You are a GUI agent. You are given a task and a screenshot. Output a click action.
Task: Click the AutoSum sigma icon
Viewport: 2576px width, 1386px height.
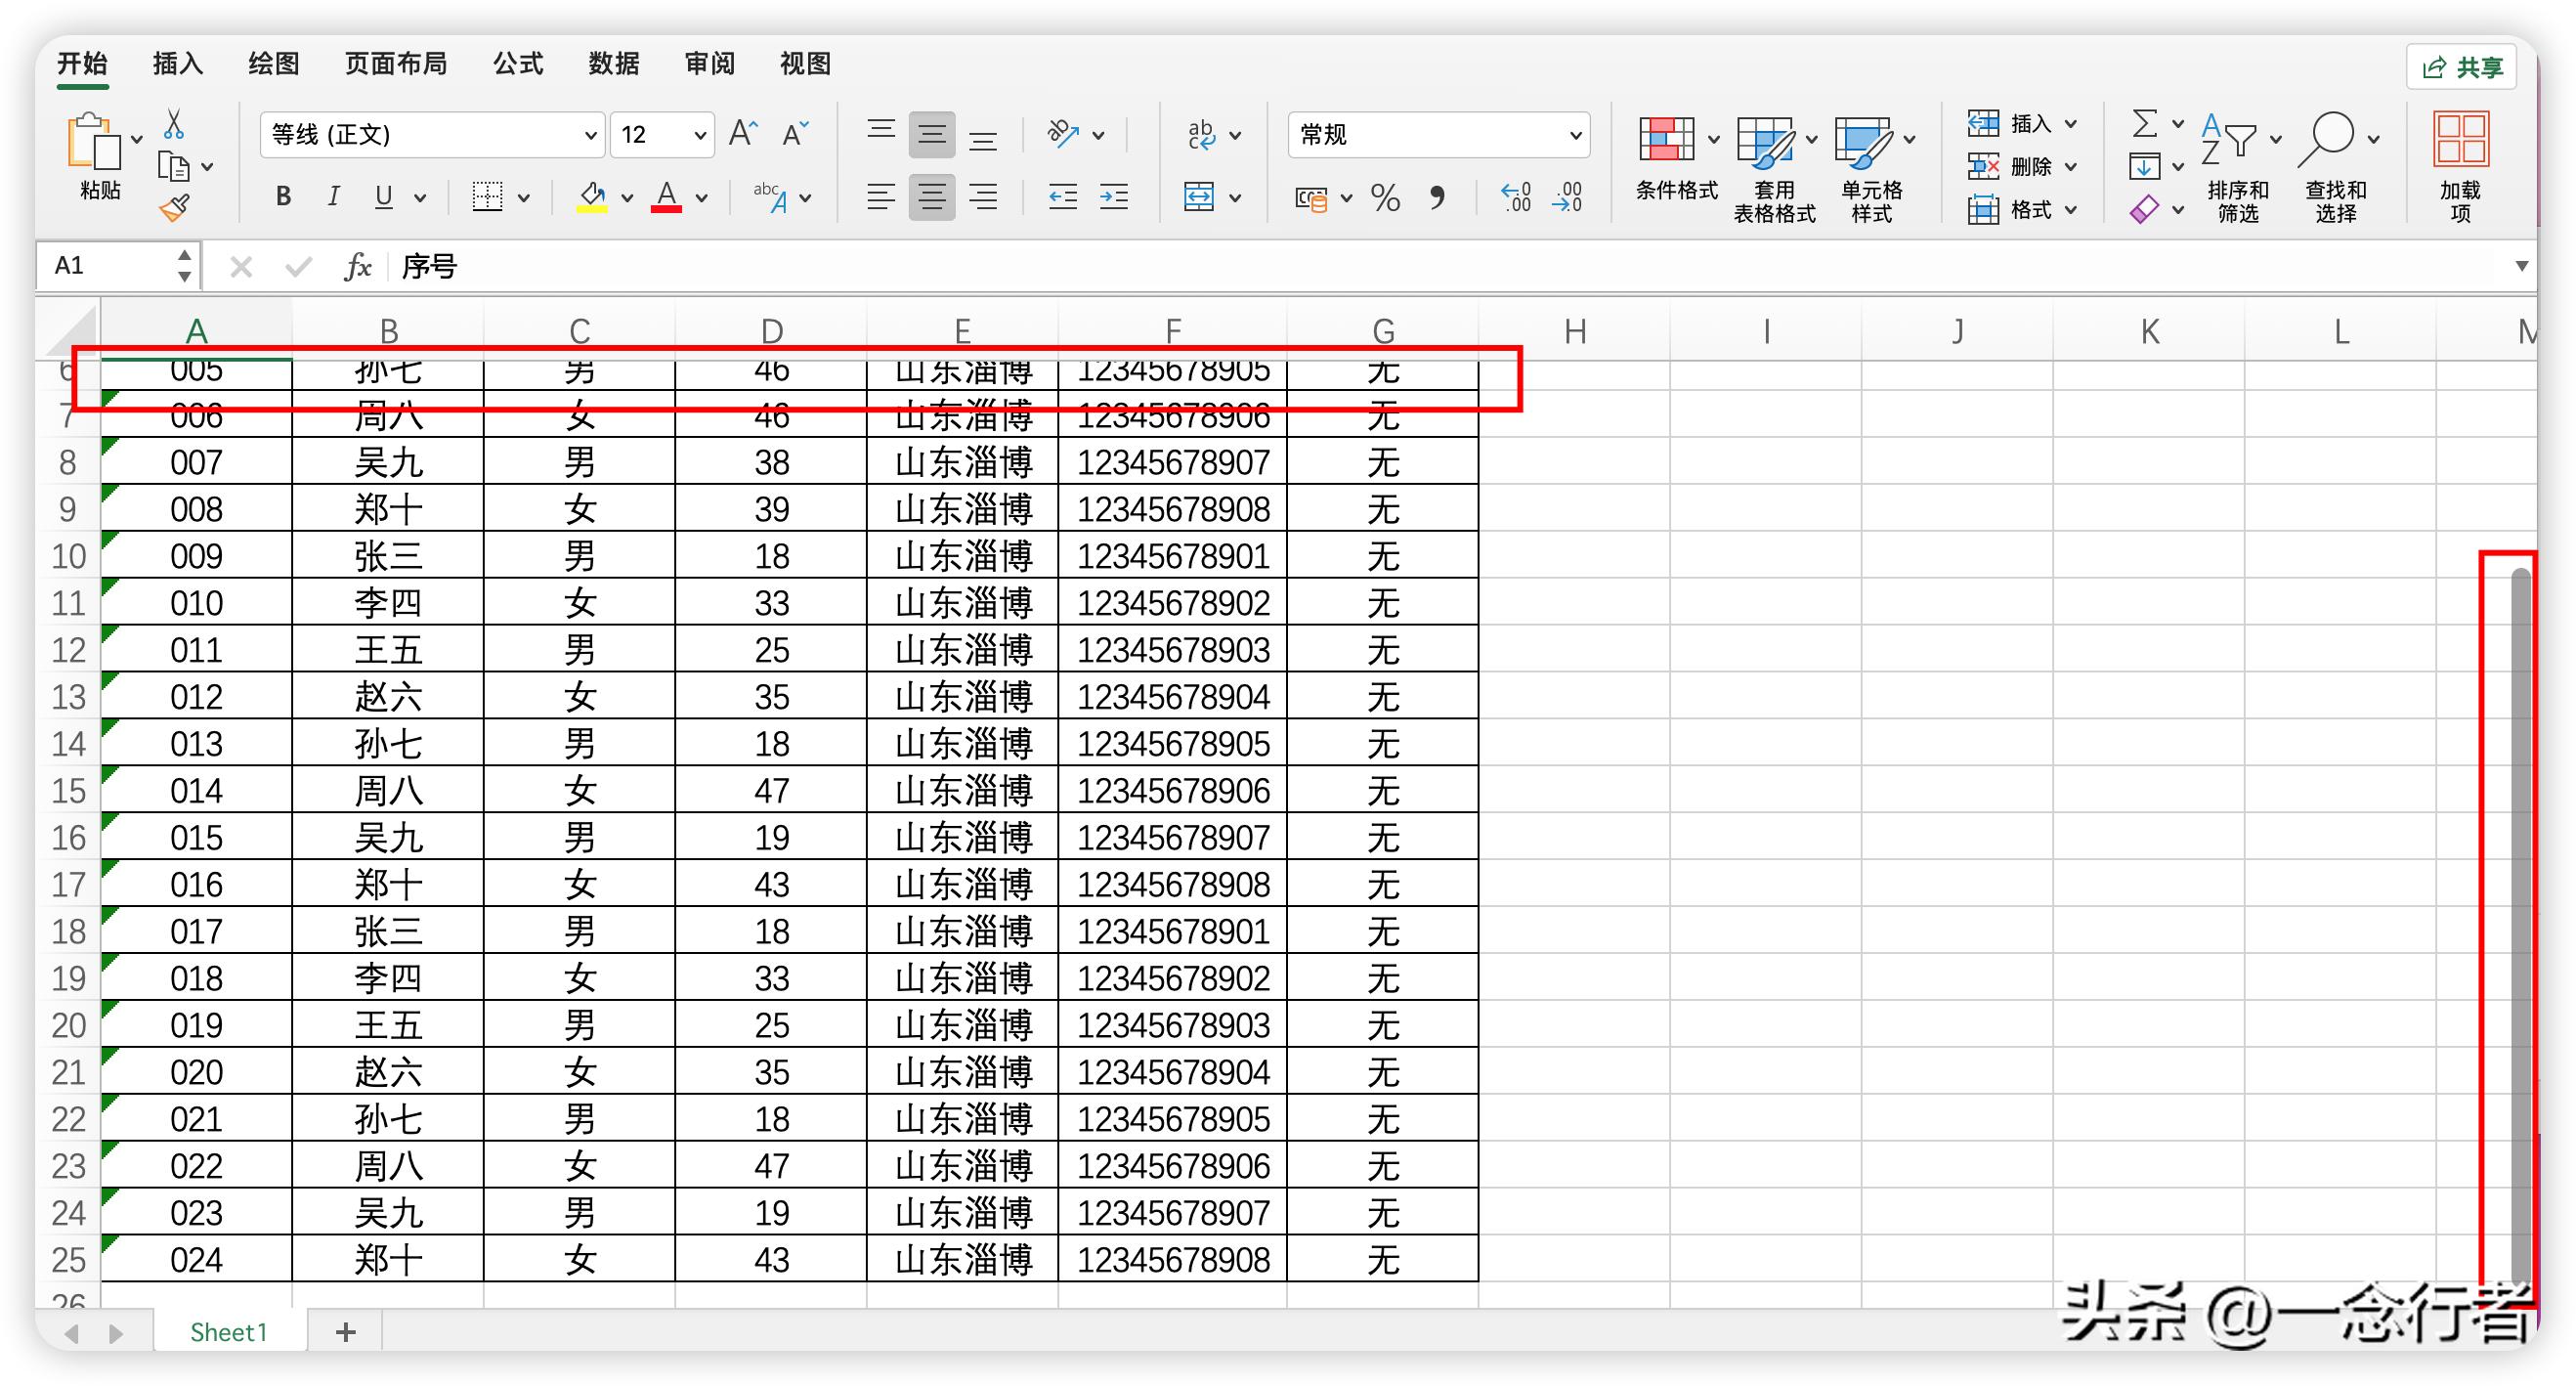[x=2143, y=124]
